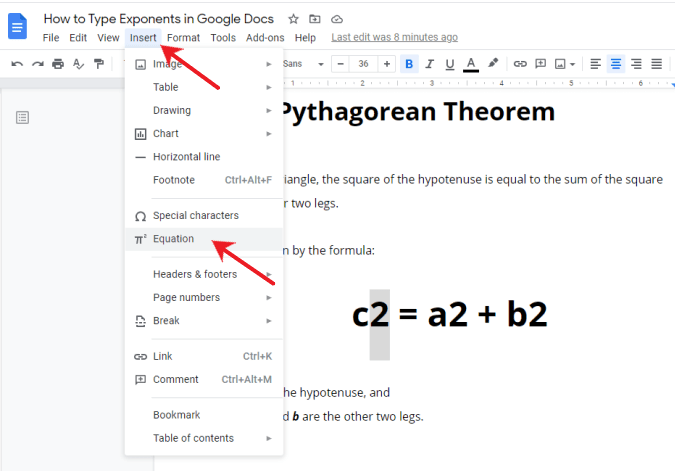Viewport: 675px width, 471px height.
Task: Expand the Break submenu
Action: tap(204, 321)
